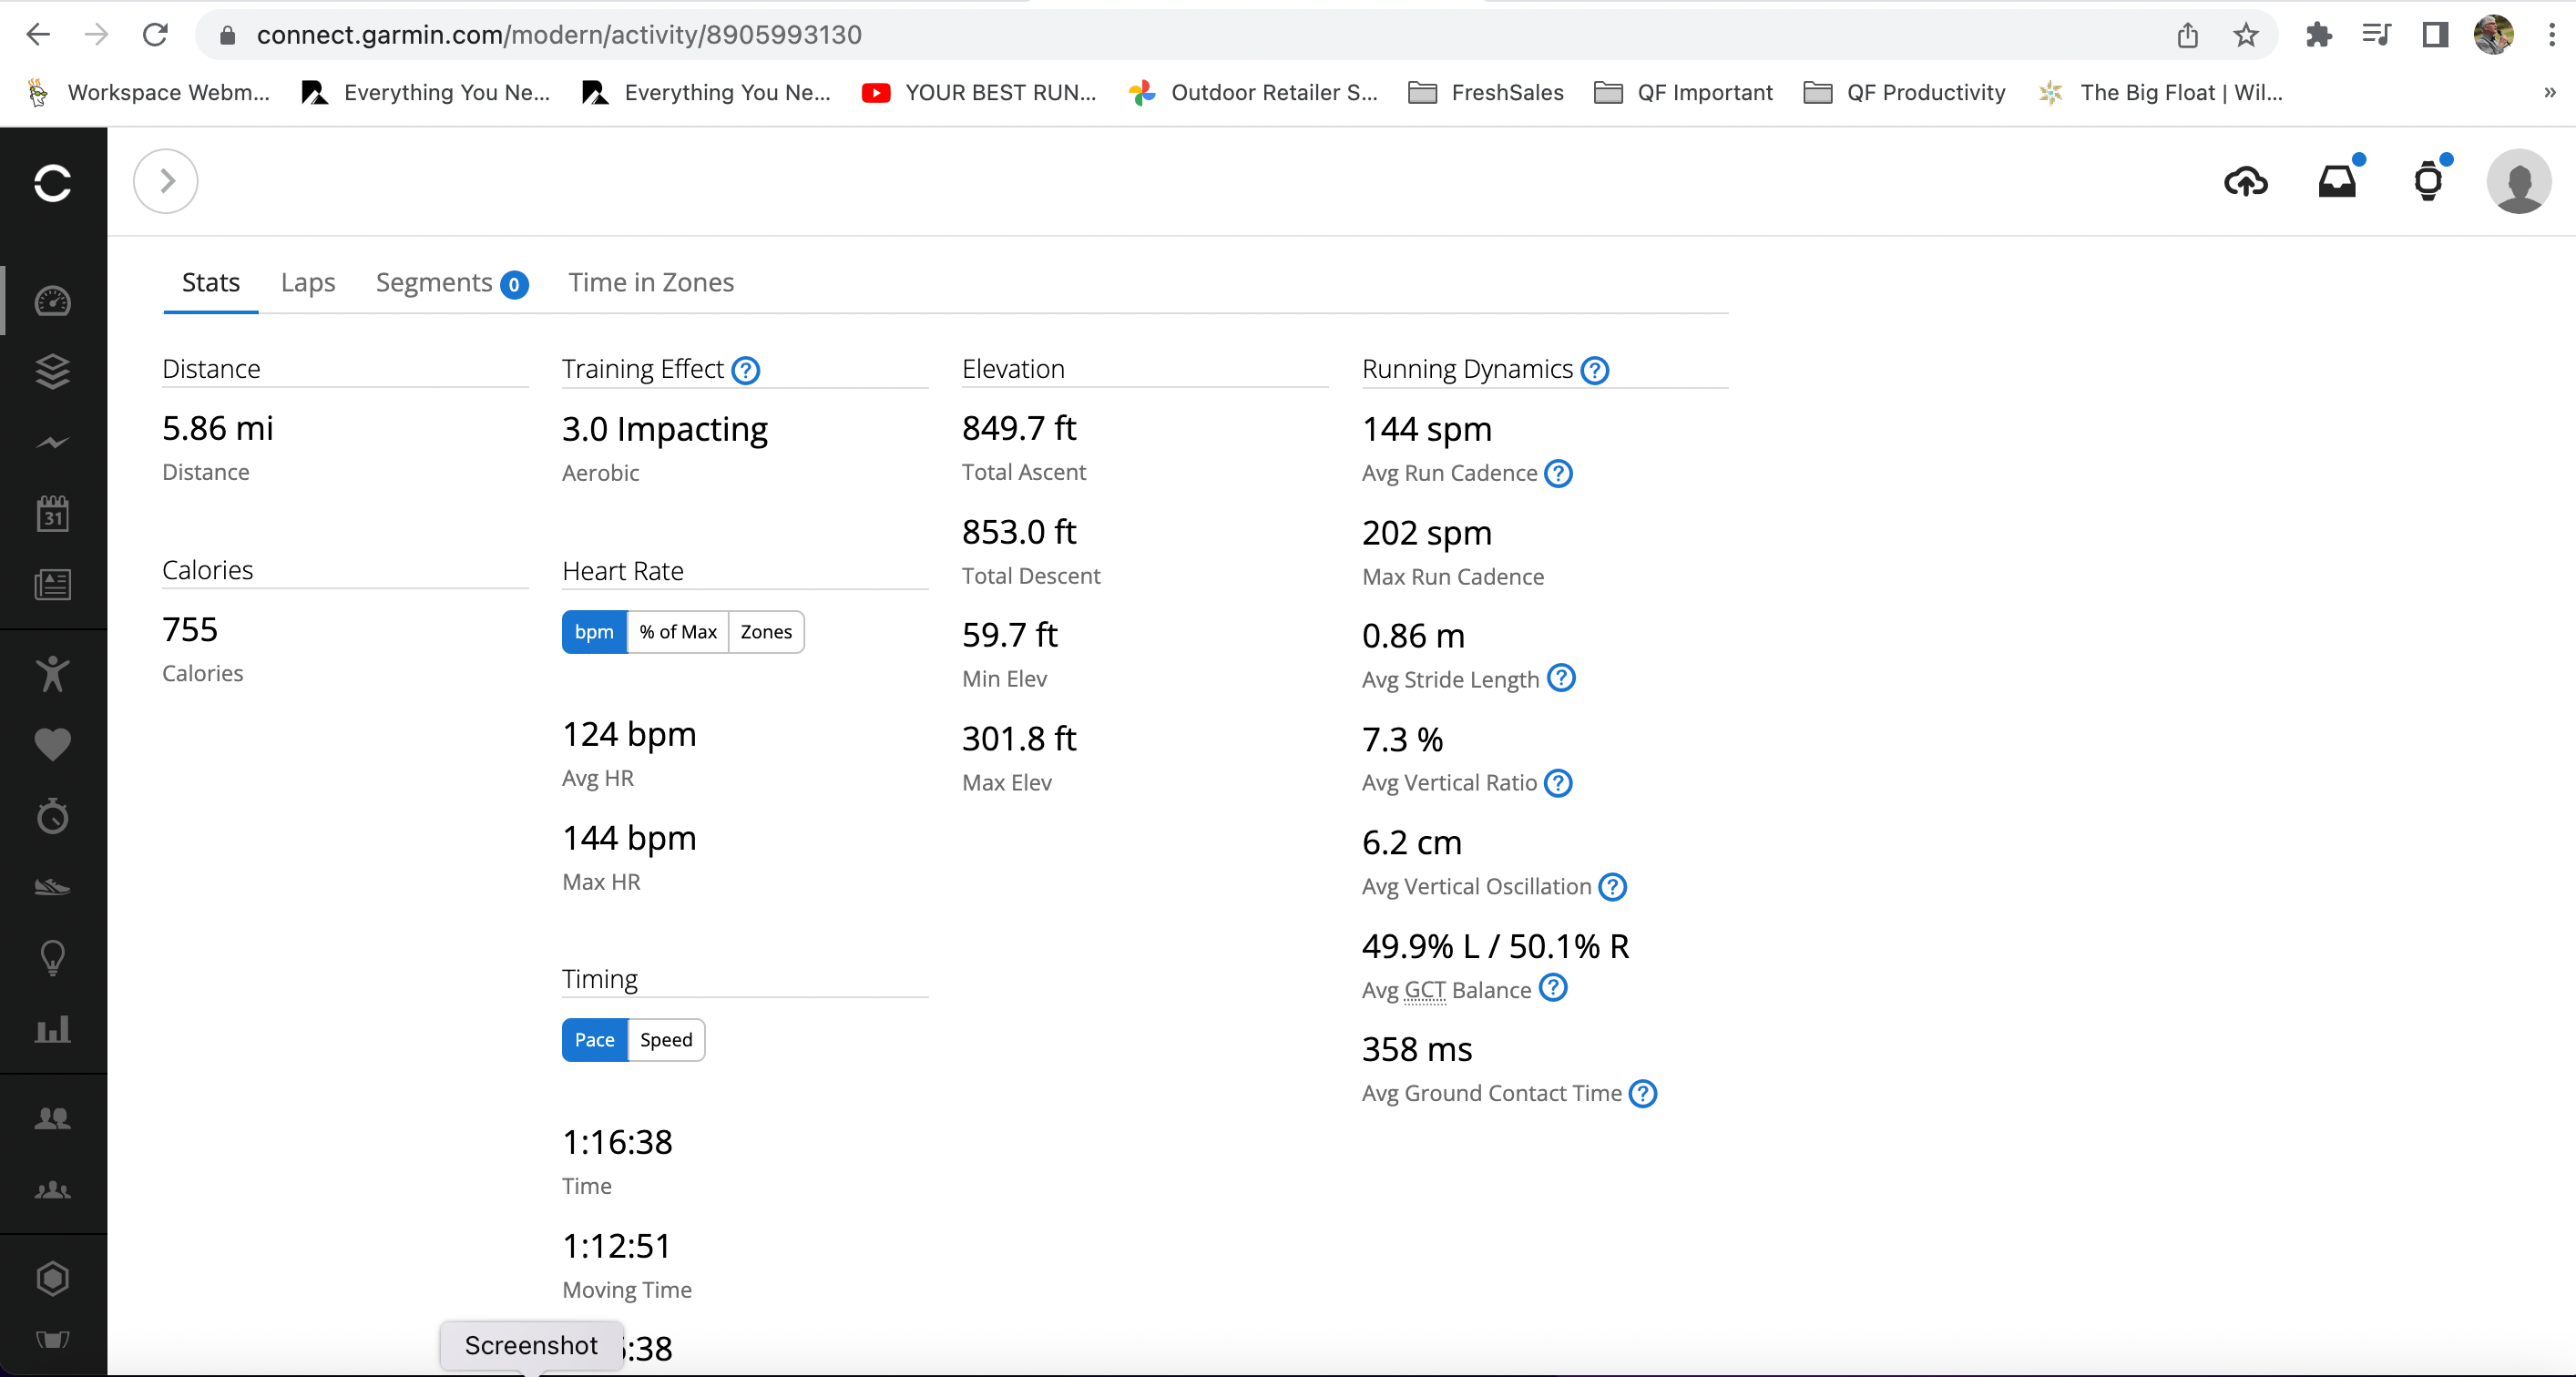Viewport: 2576px width, 1377px height.
Task: Click the Health Stats heart icon
Action: (x=52, y=744)
